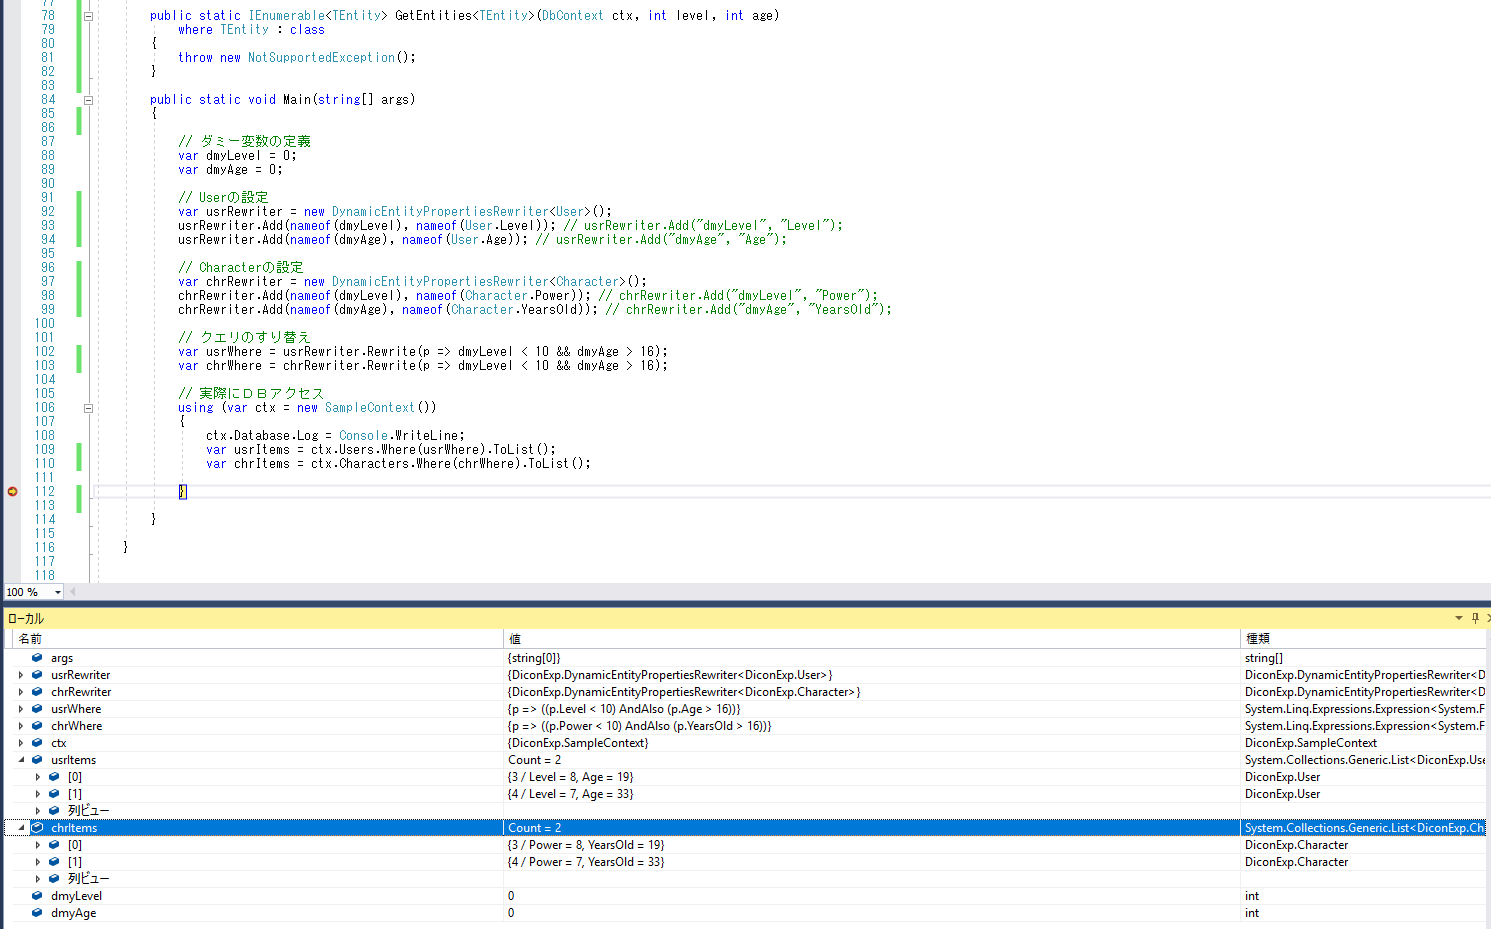Click the int type of dmyLevel
This screenshot has height=929, width=1491.
(1252, 896)
